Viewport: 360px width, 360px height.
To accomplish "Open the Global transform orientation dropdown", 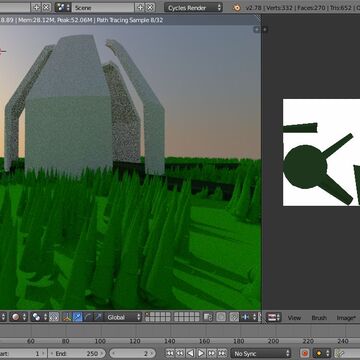I will 122,317.
